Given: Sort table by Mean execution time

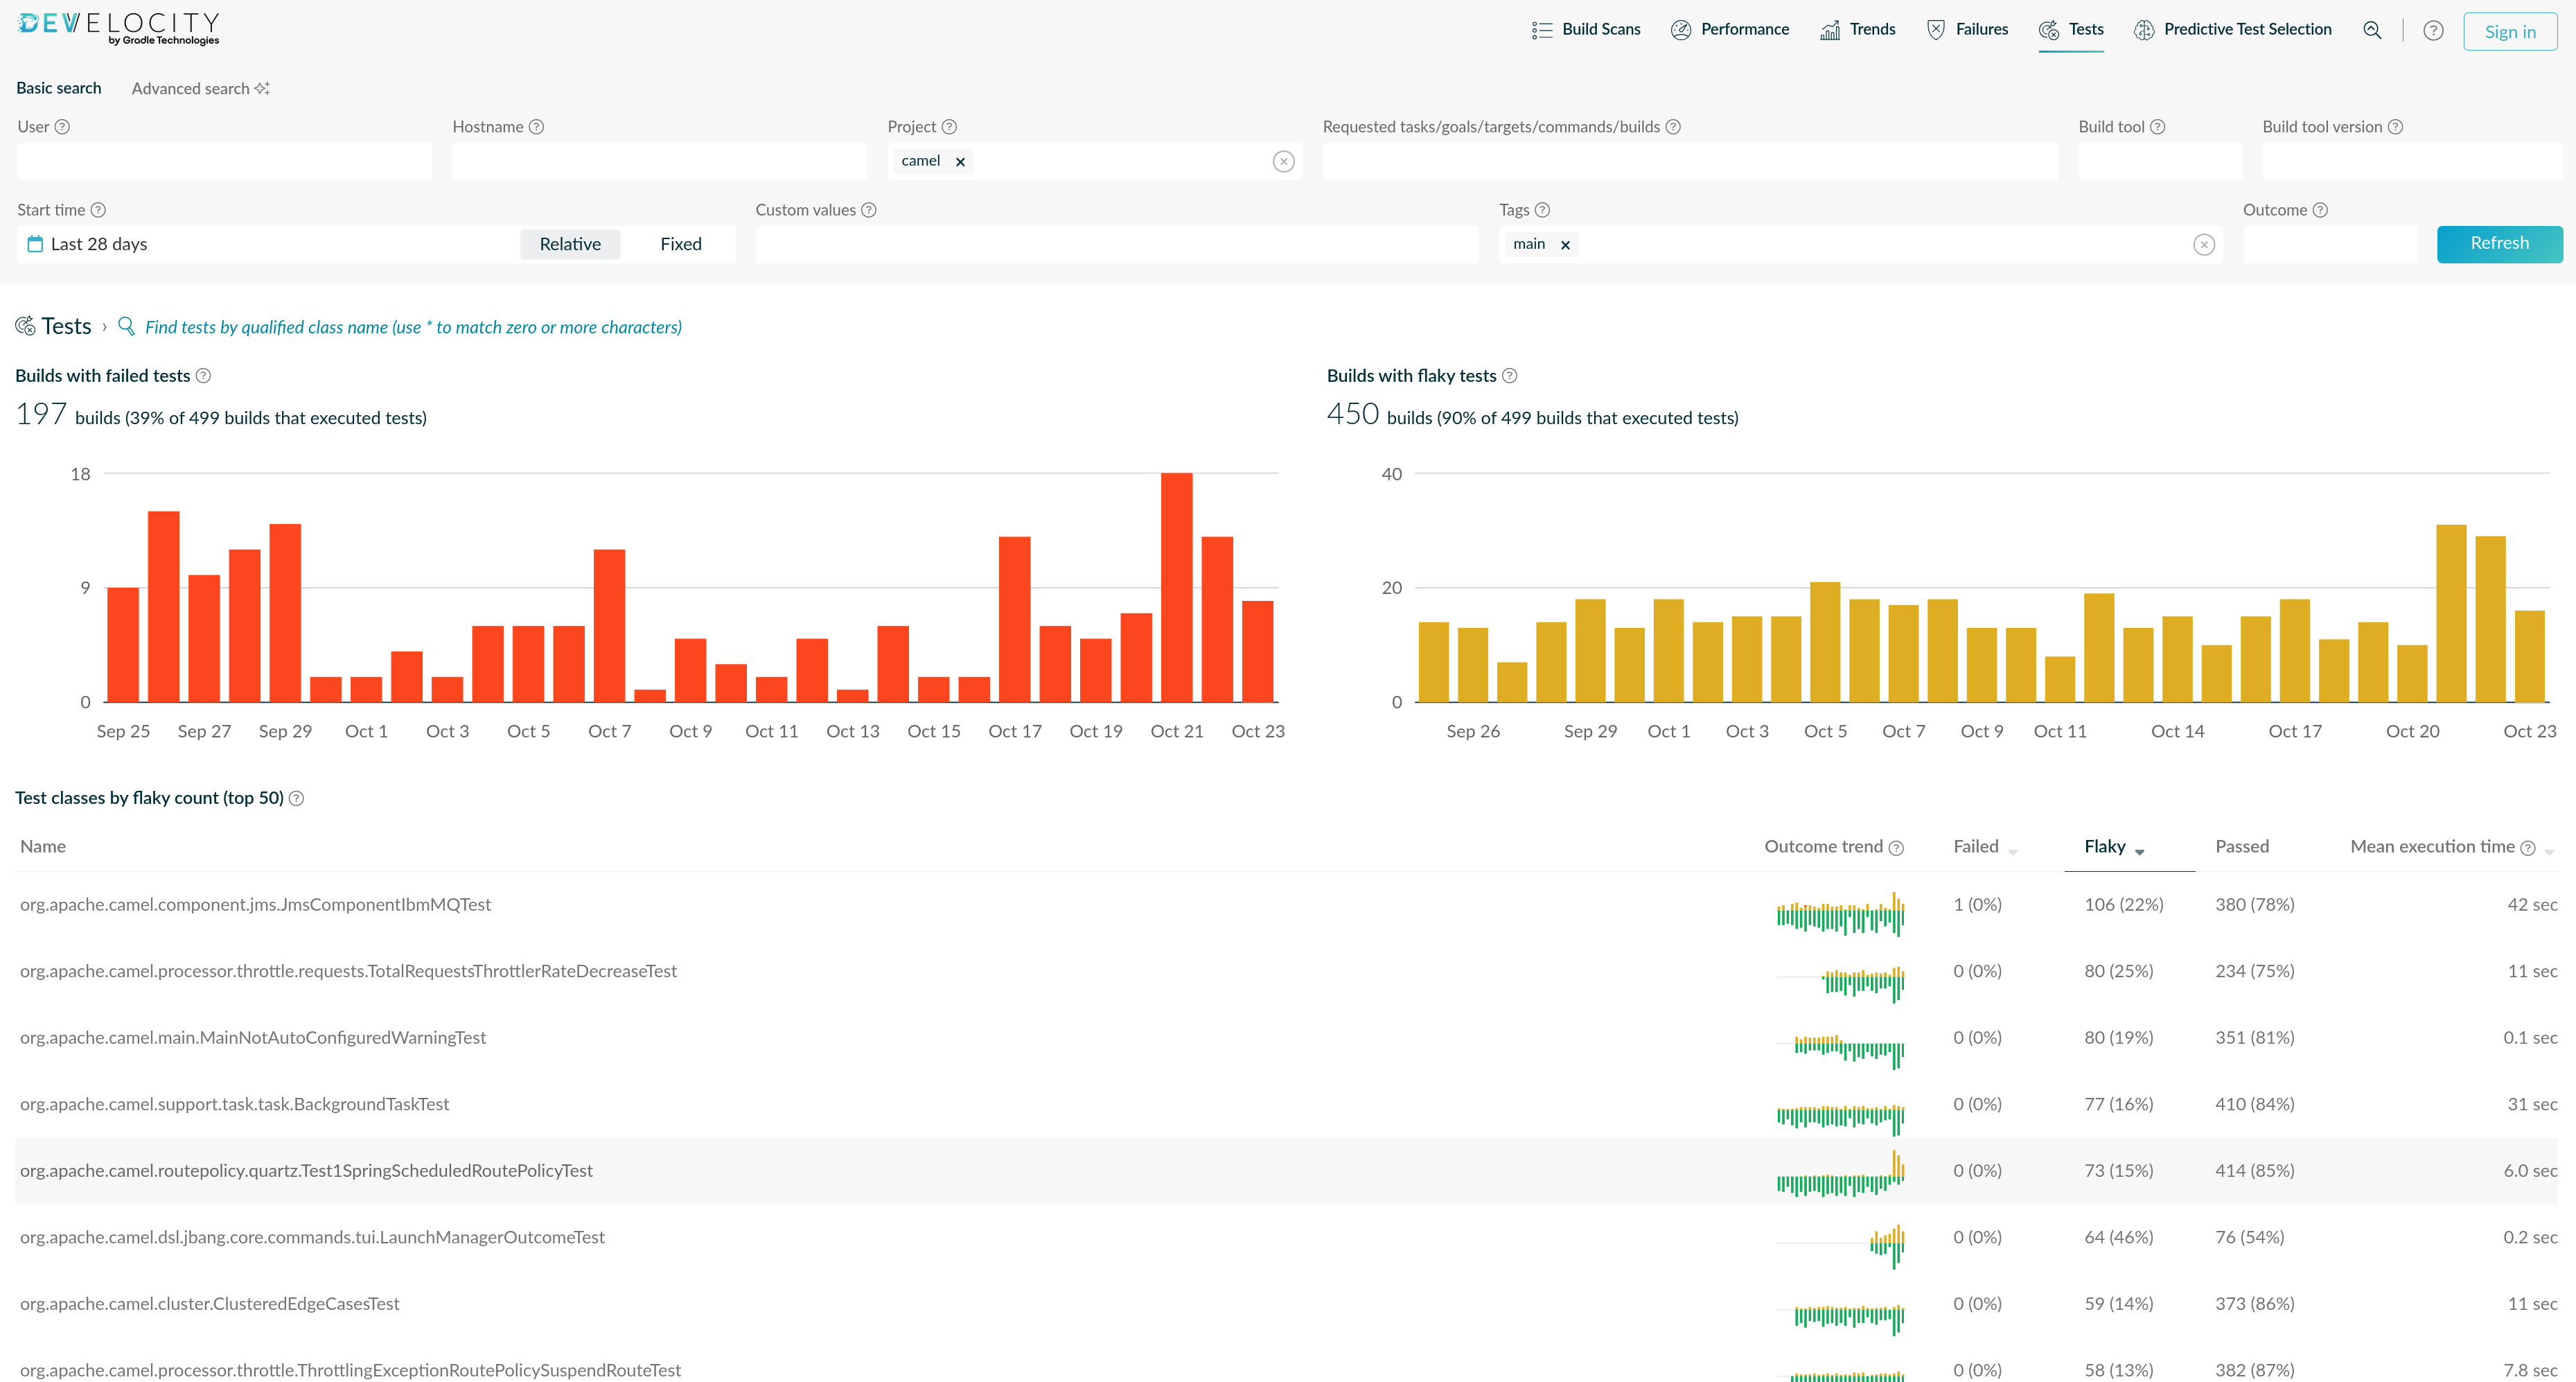Looking at the screenshot, I should [x=2452, y=847].
